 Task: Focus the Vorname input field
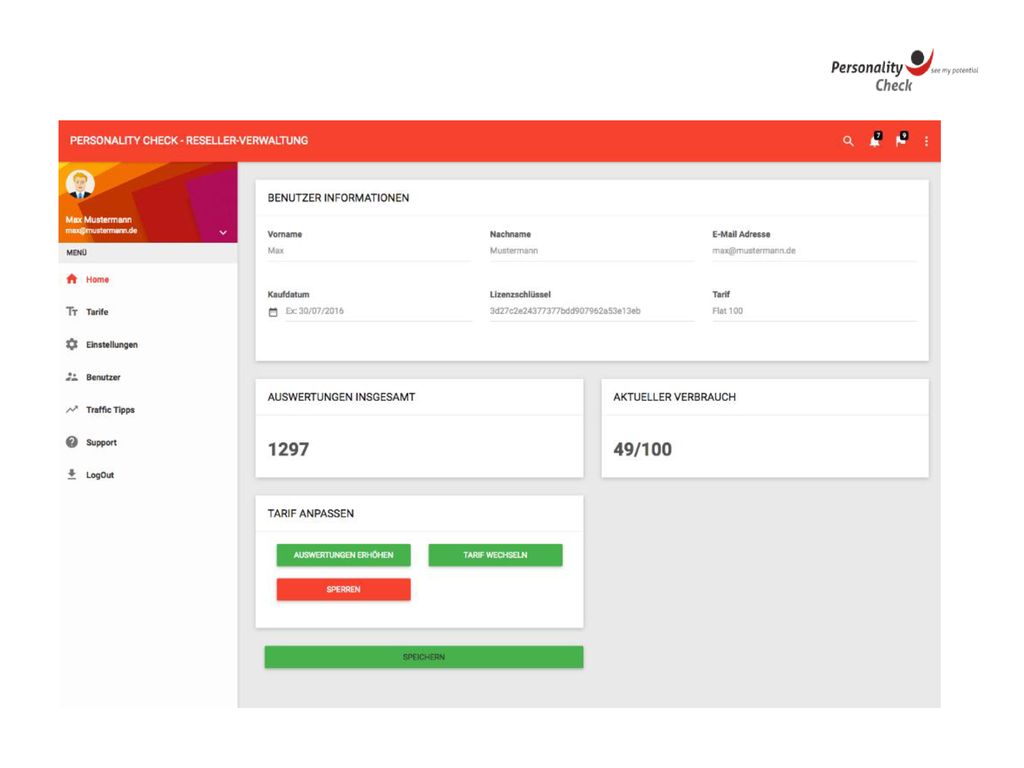coord(370,251)
